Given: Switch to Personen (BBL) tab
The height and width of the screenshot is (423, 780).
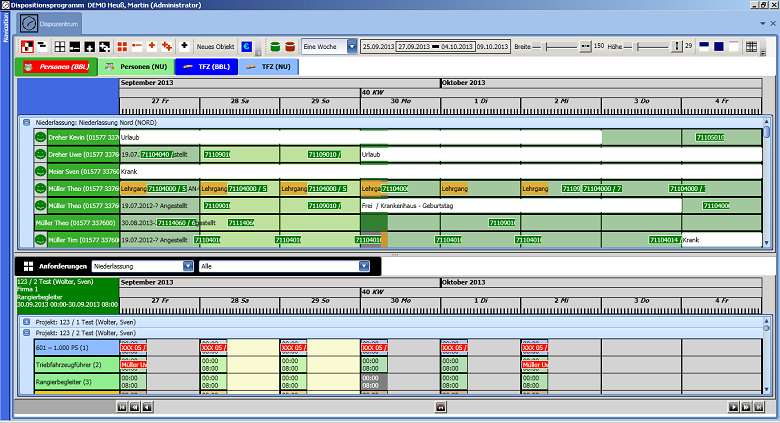Looking at the screenshot, I should coord(56,67).
